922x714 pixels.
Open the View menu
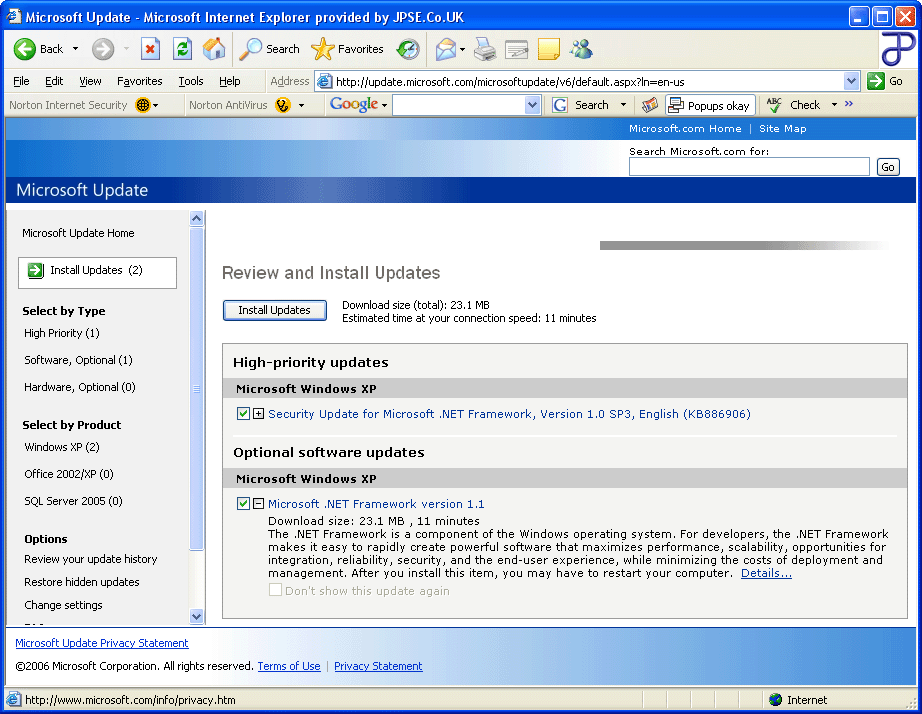tap(90, 81)
